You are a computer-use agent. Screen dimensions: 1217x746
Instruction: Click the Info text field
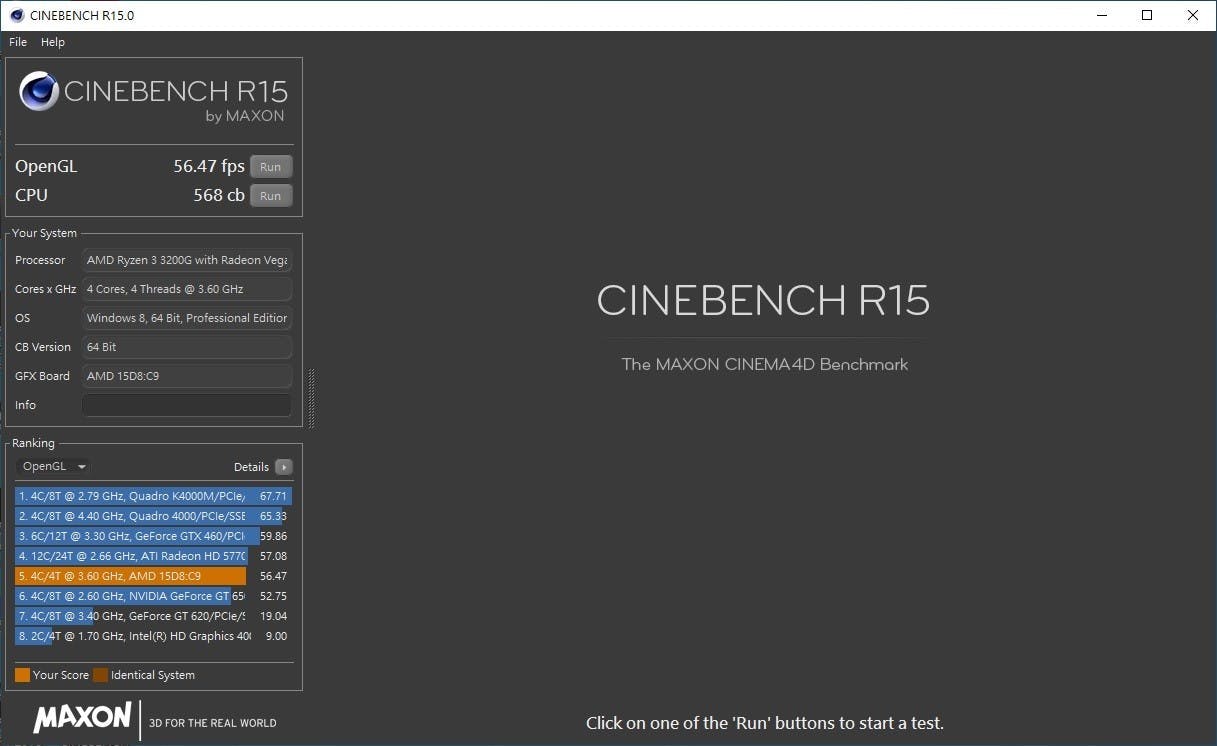click(x=187, y=405)
